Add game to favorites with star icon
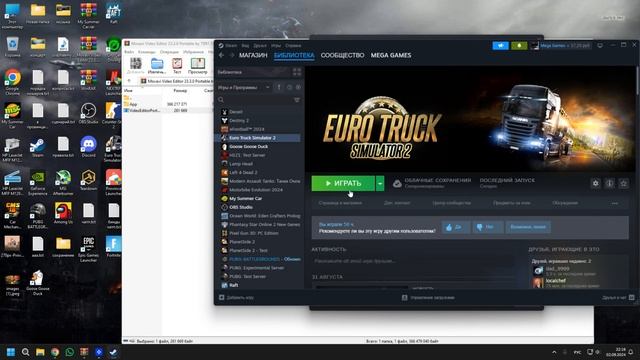The width and height of the screenshot is (640, 360). [x=623, y=183]
